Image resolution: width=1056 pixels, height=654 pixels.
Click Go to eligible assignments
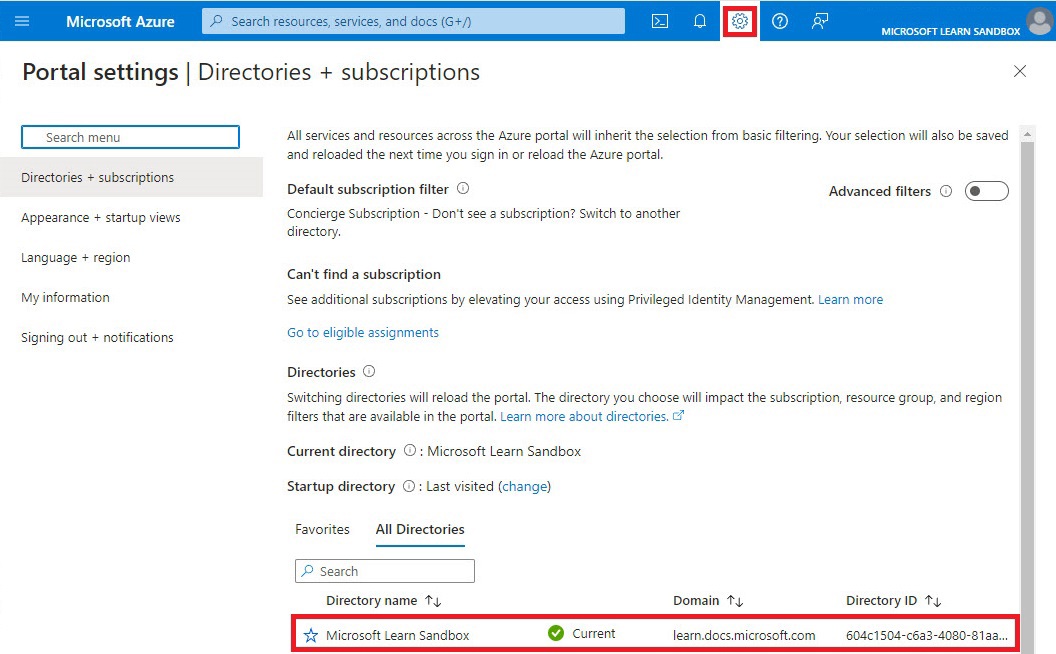tap(363, 333)
